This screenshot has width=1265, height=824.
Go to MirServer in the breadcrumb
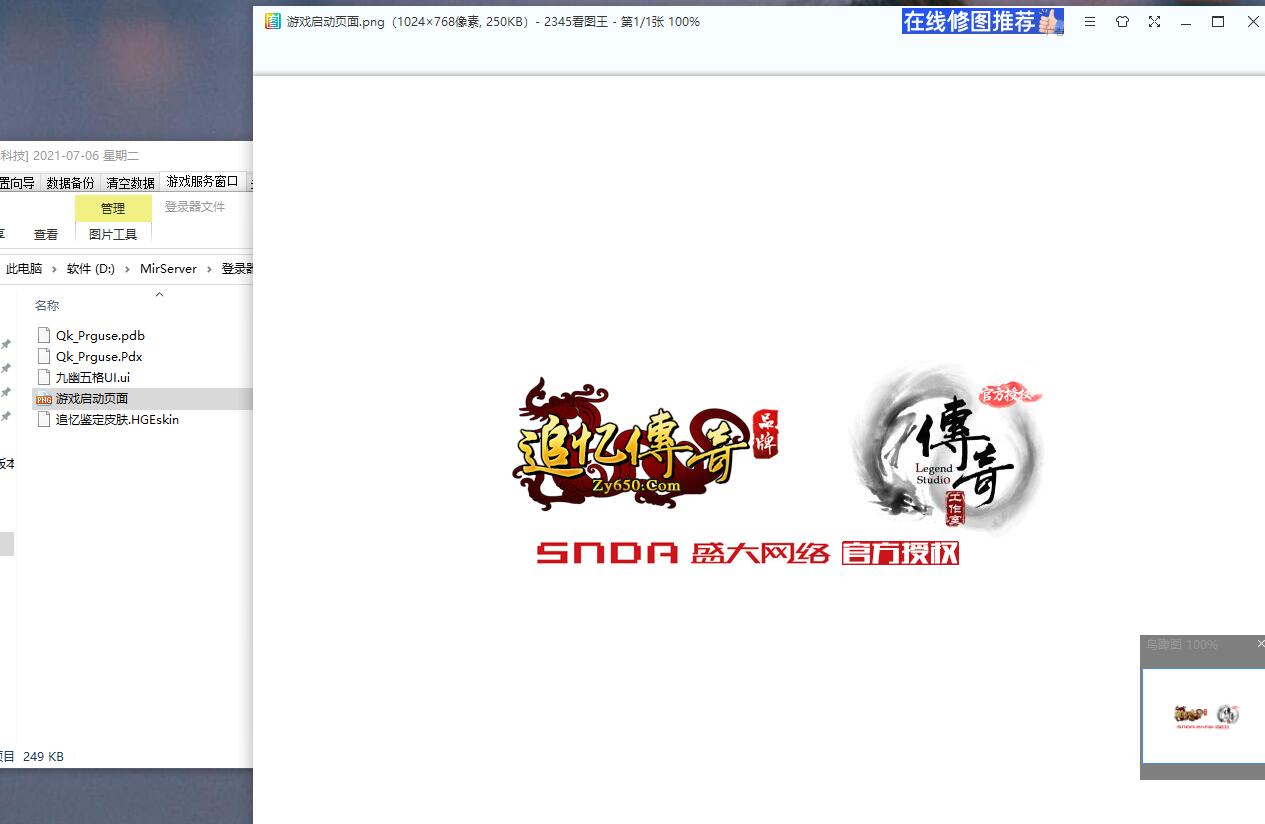(169, 269)
